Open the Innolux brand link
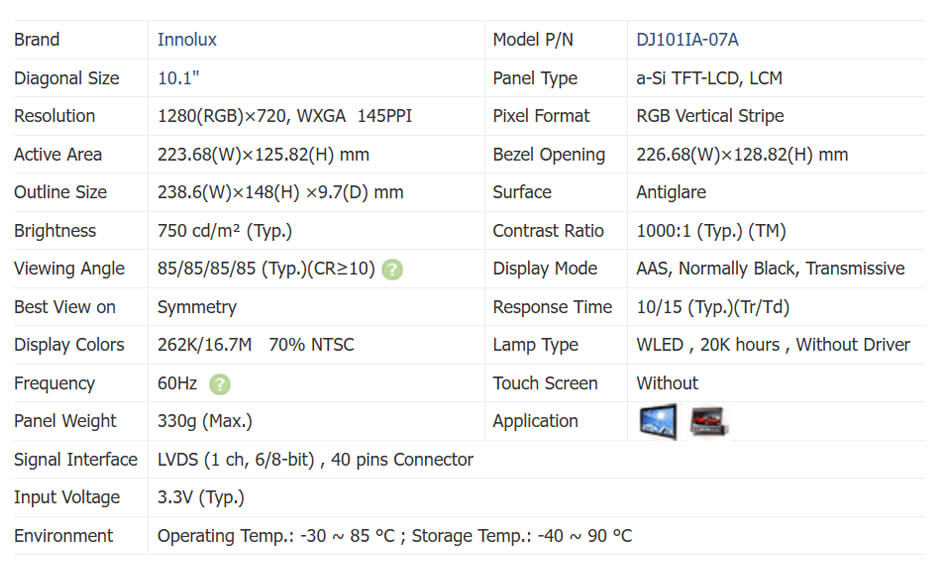The height and width of the screenshot is (561, 930). (187, 40)
